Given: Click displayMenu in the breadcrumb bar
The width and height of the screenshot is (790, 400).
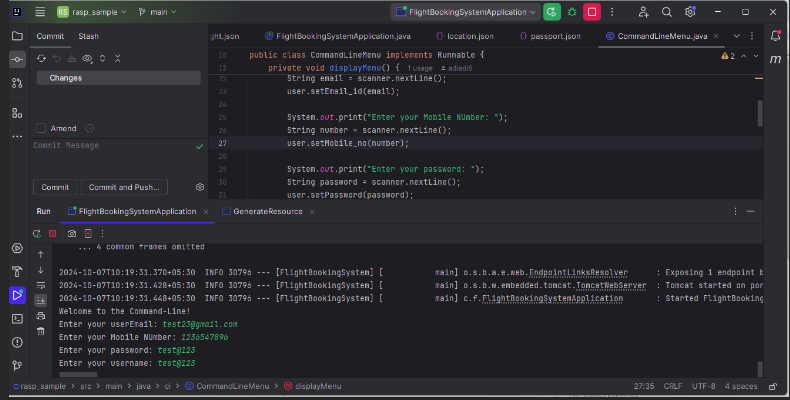Looking at the screenshot, I should (312, 386).
